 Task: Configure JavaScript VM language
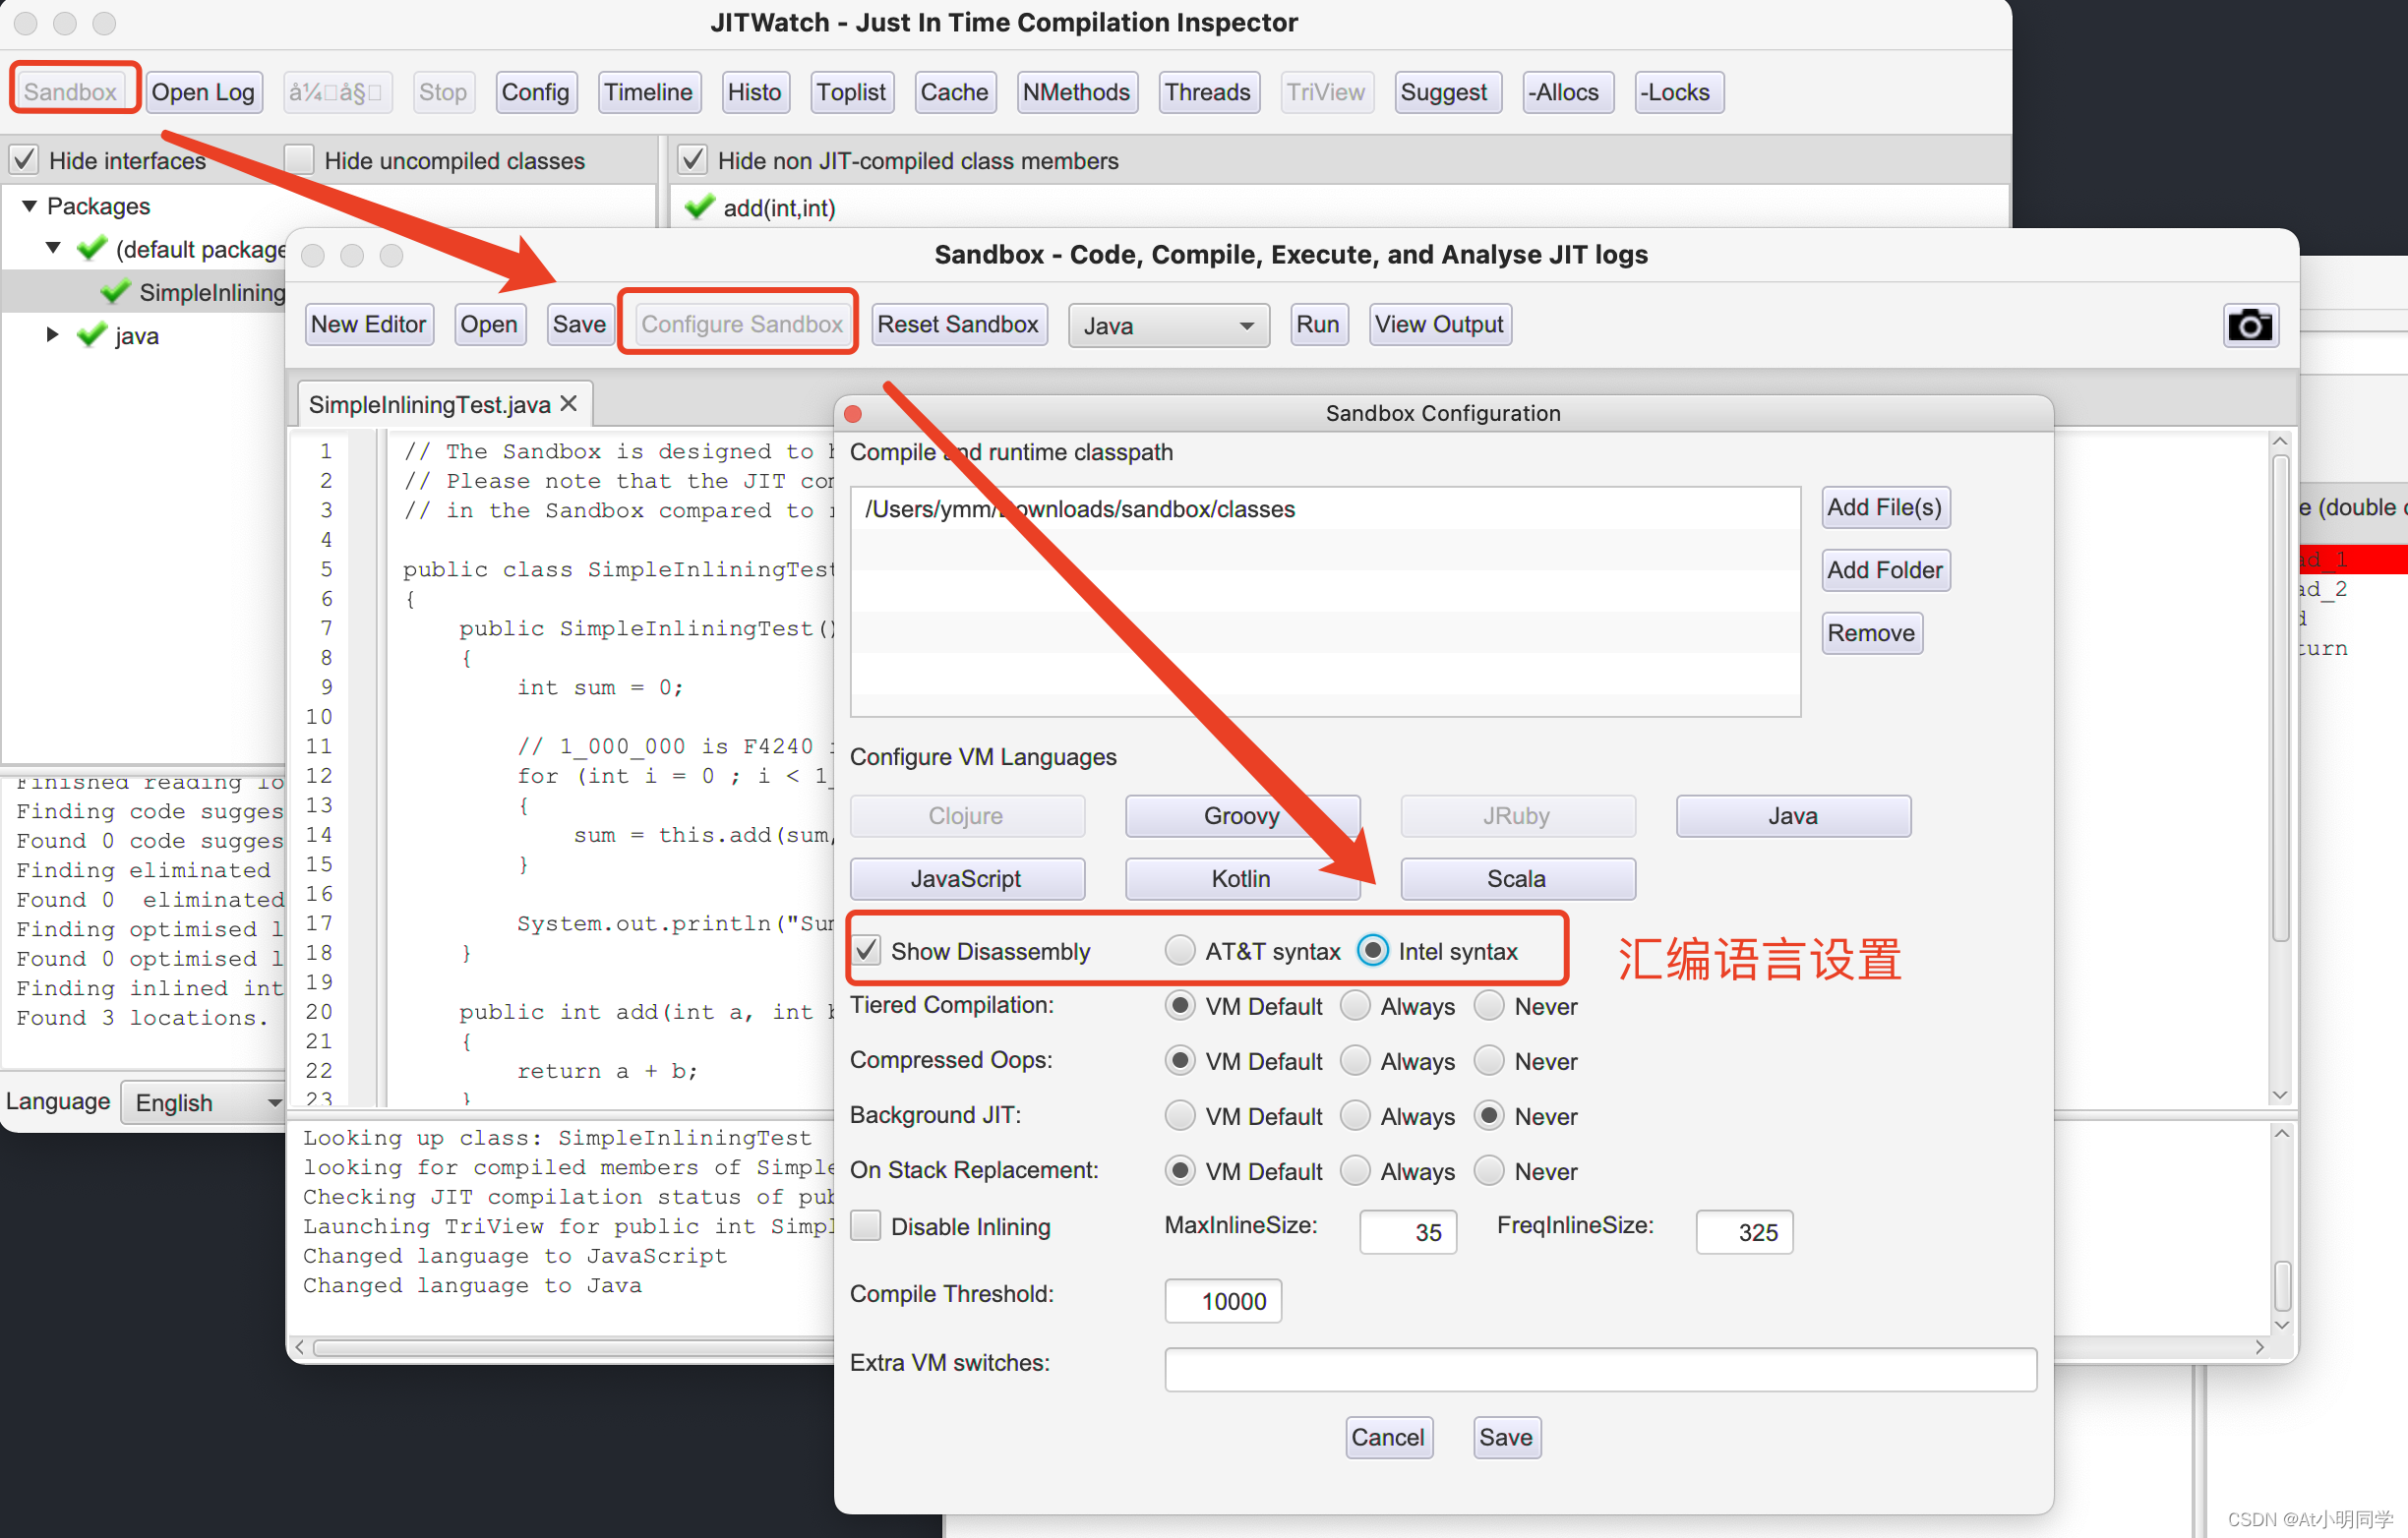pos(966,878)
